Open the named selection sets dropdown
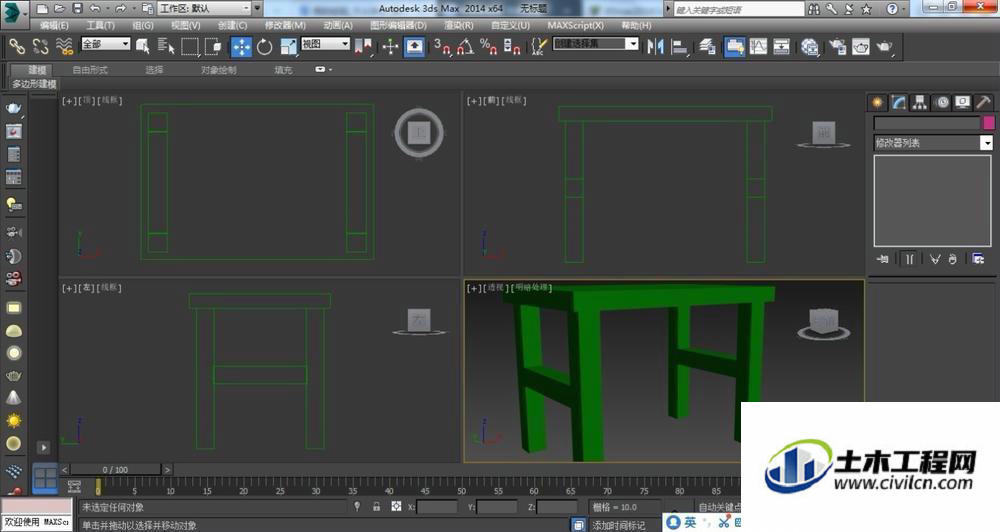 point(596,43)
